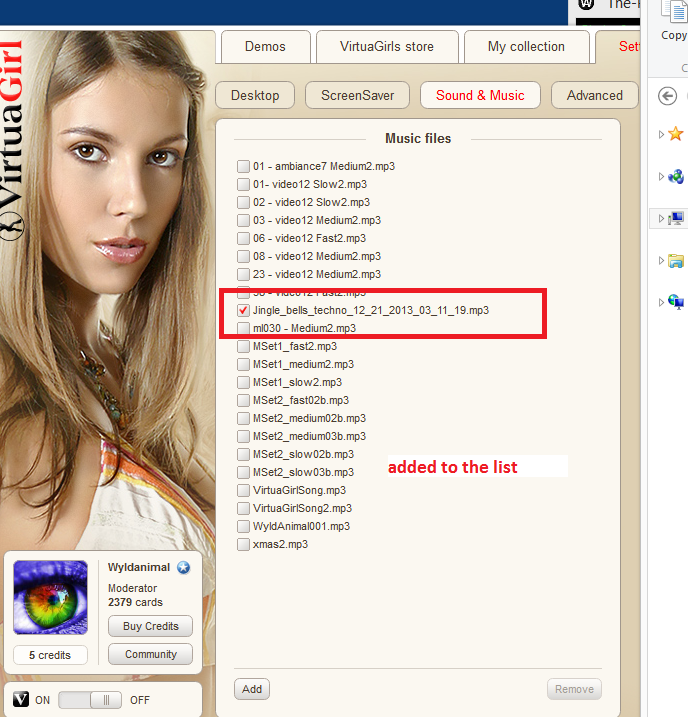Open the Demos tab
This screenshot has width=688, height=717.
click(265, 47)
